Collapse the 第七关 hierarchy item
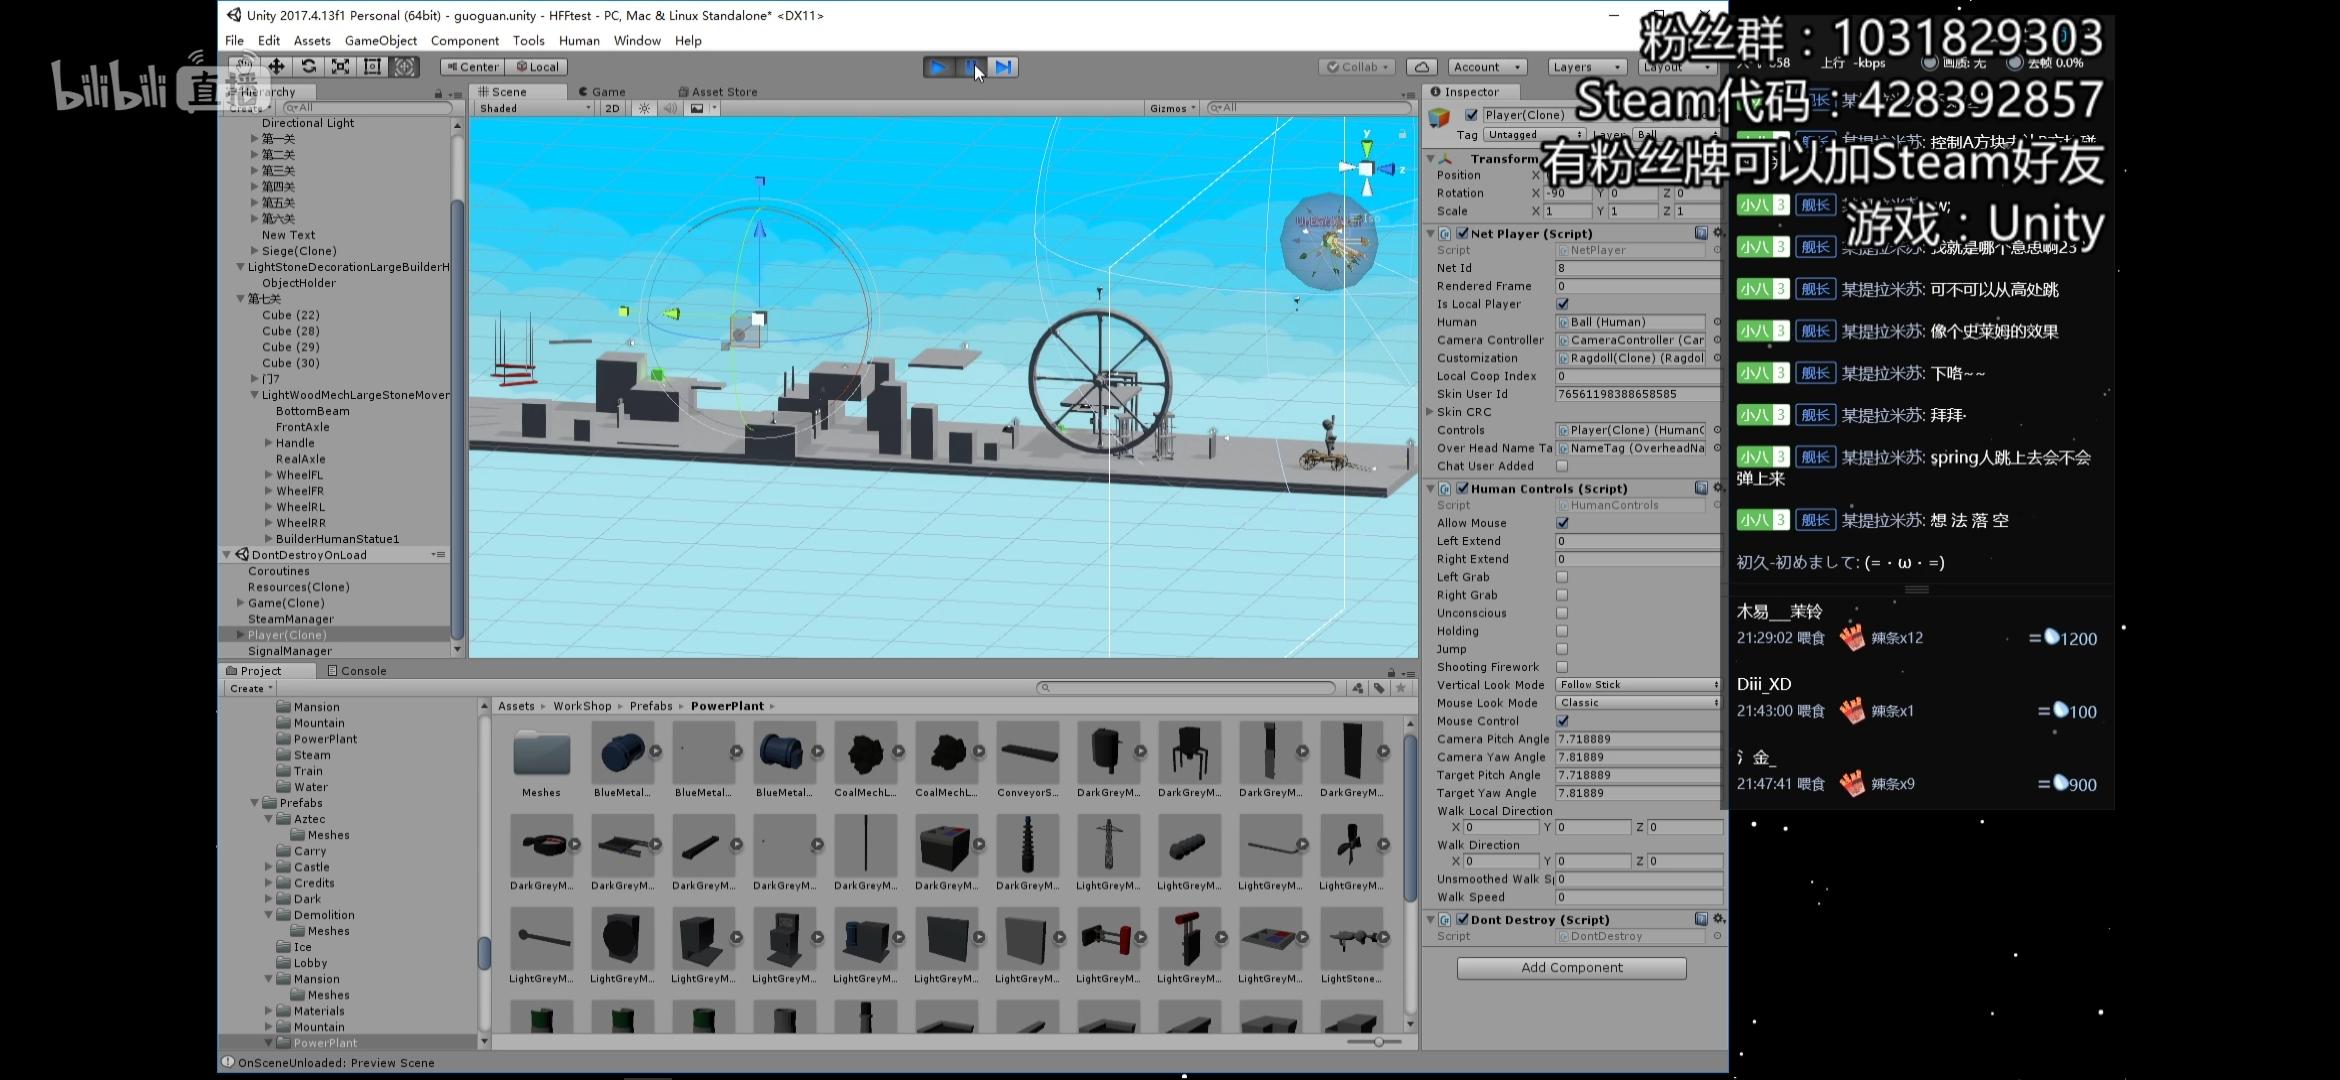2340x1080 pixels. tap(240, 299)
